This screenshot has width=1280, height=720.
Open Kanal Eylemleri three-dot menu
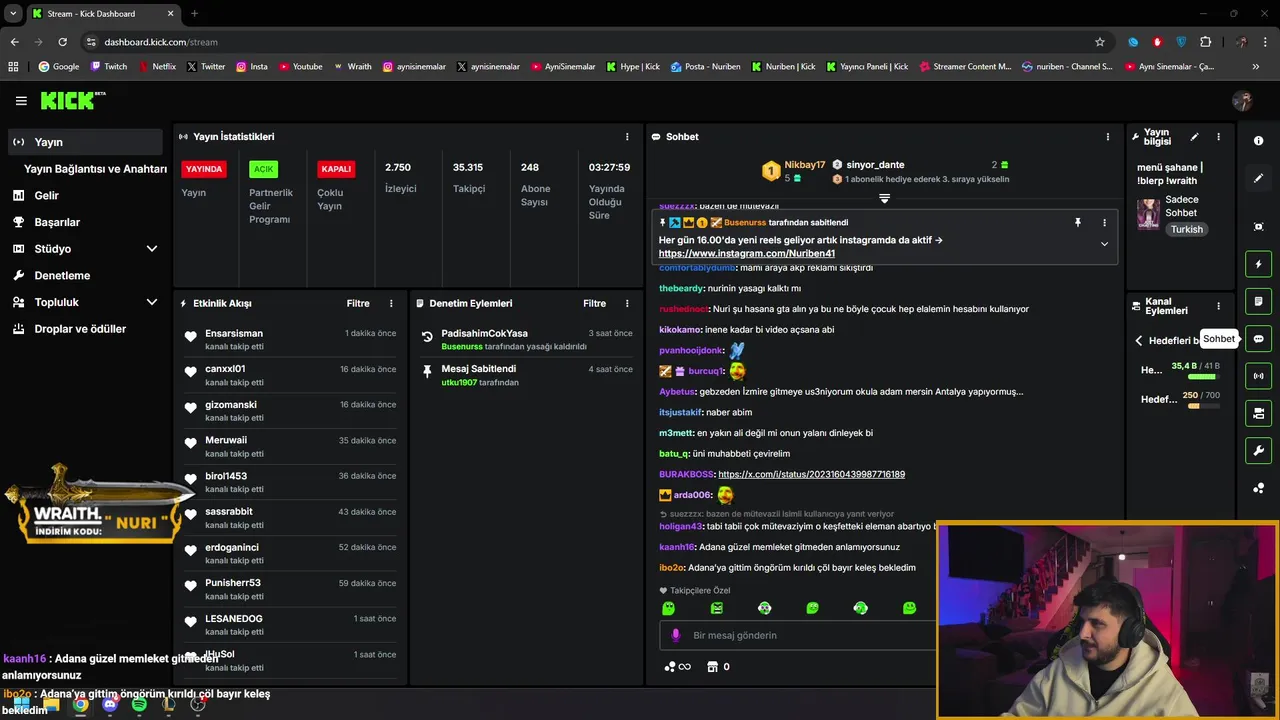click(1218, 307)
